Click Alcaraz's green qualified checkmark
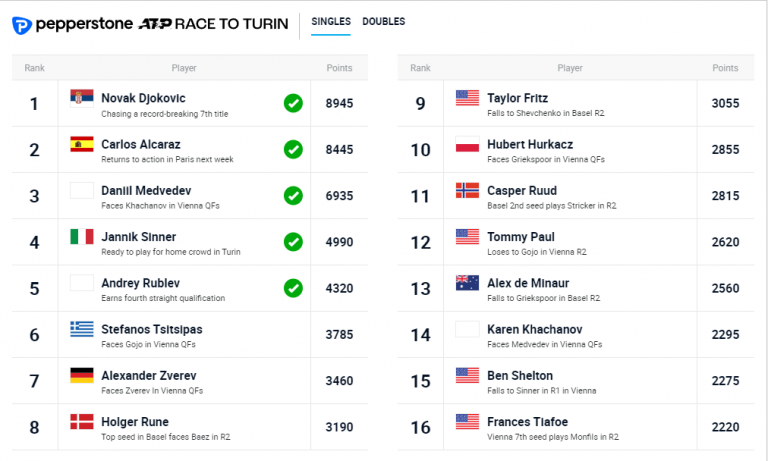The height and width of the screenshot is (461, 768). [x=293, y=149]
